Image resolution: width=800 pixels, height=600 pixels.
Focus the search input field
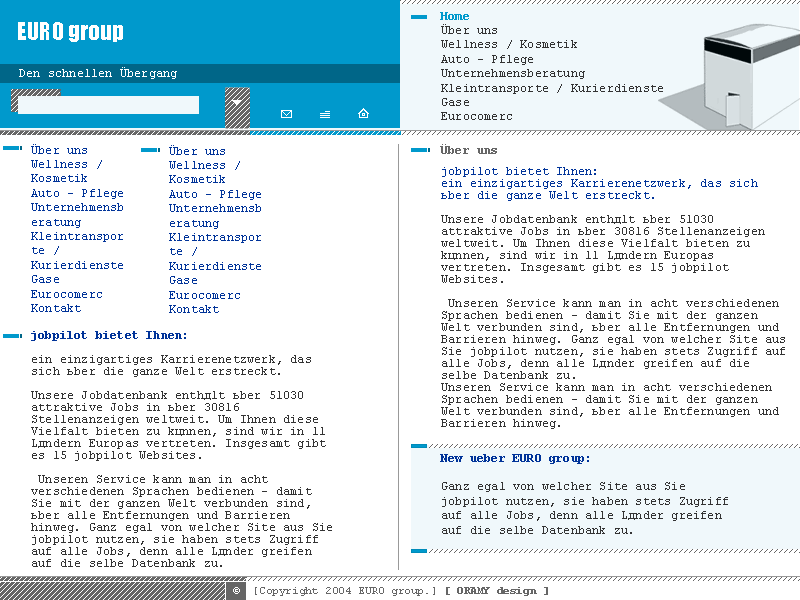pos(108,105)
